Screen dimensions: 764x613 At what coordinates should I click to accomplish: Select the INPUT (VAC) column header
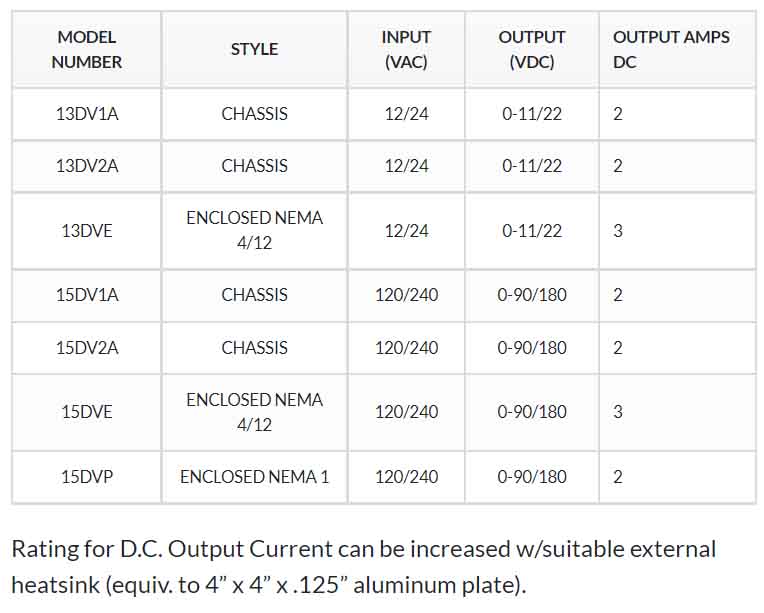[x=406, y=49]
